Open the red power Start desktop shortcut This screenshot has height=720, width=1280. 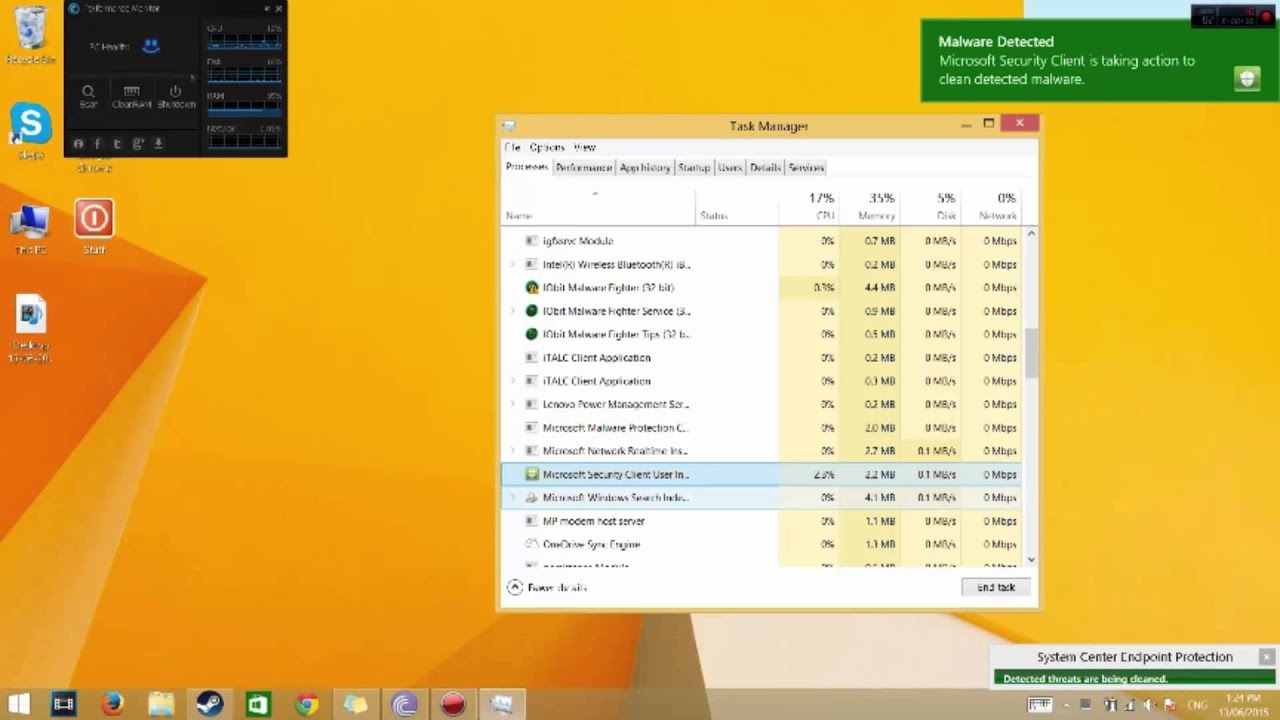pyautogui.click(x=94, y=225)
